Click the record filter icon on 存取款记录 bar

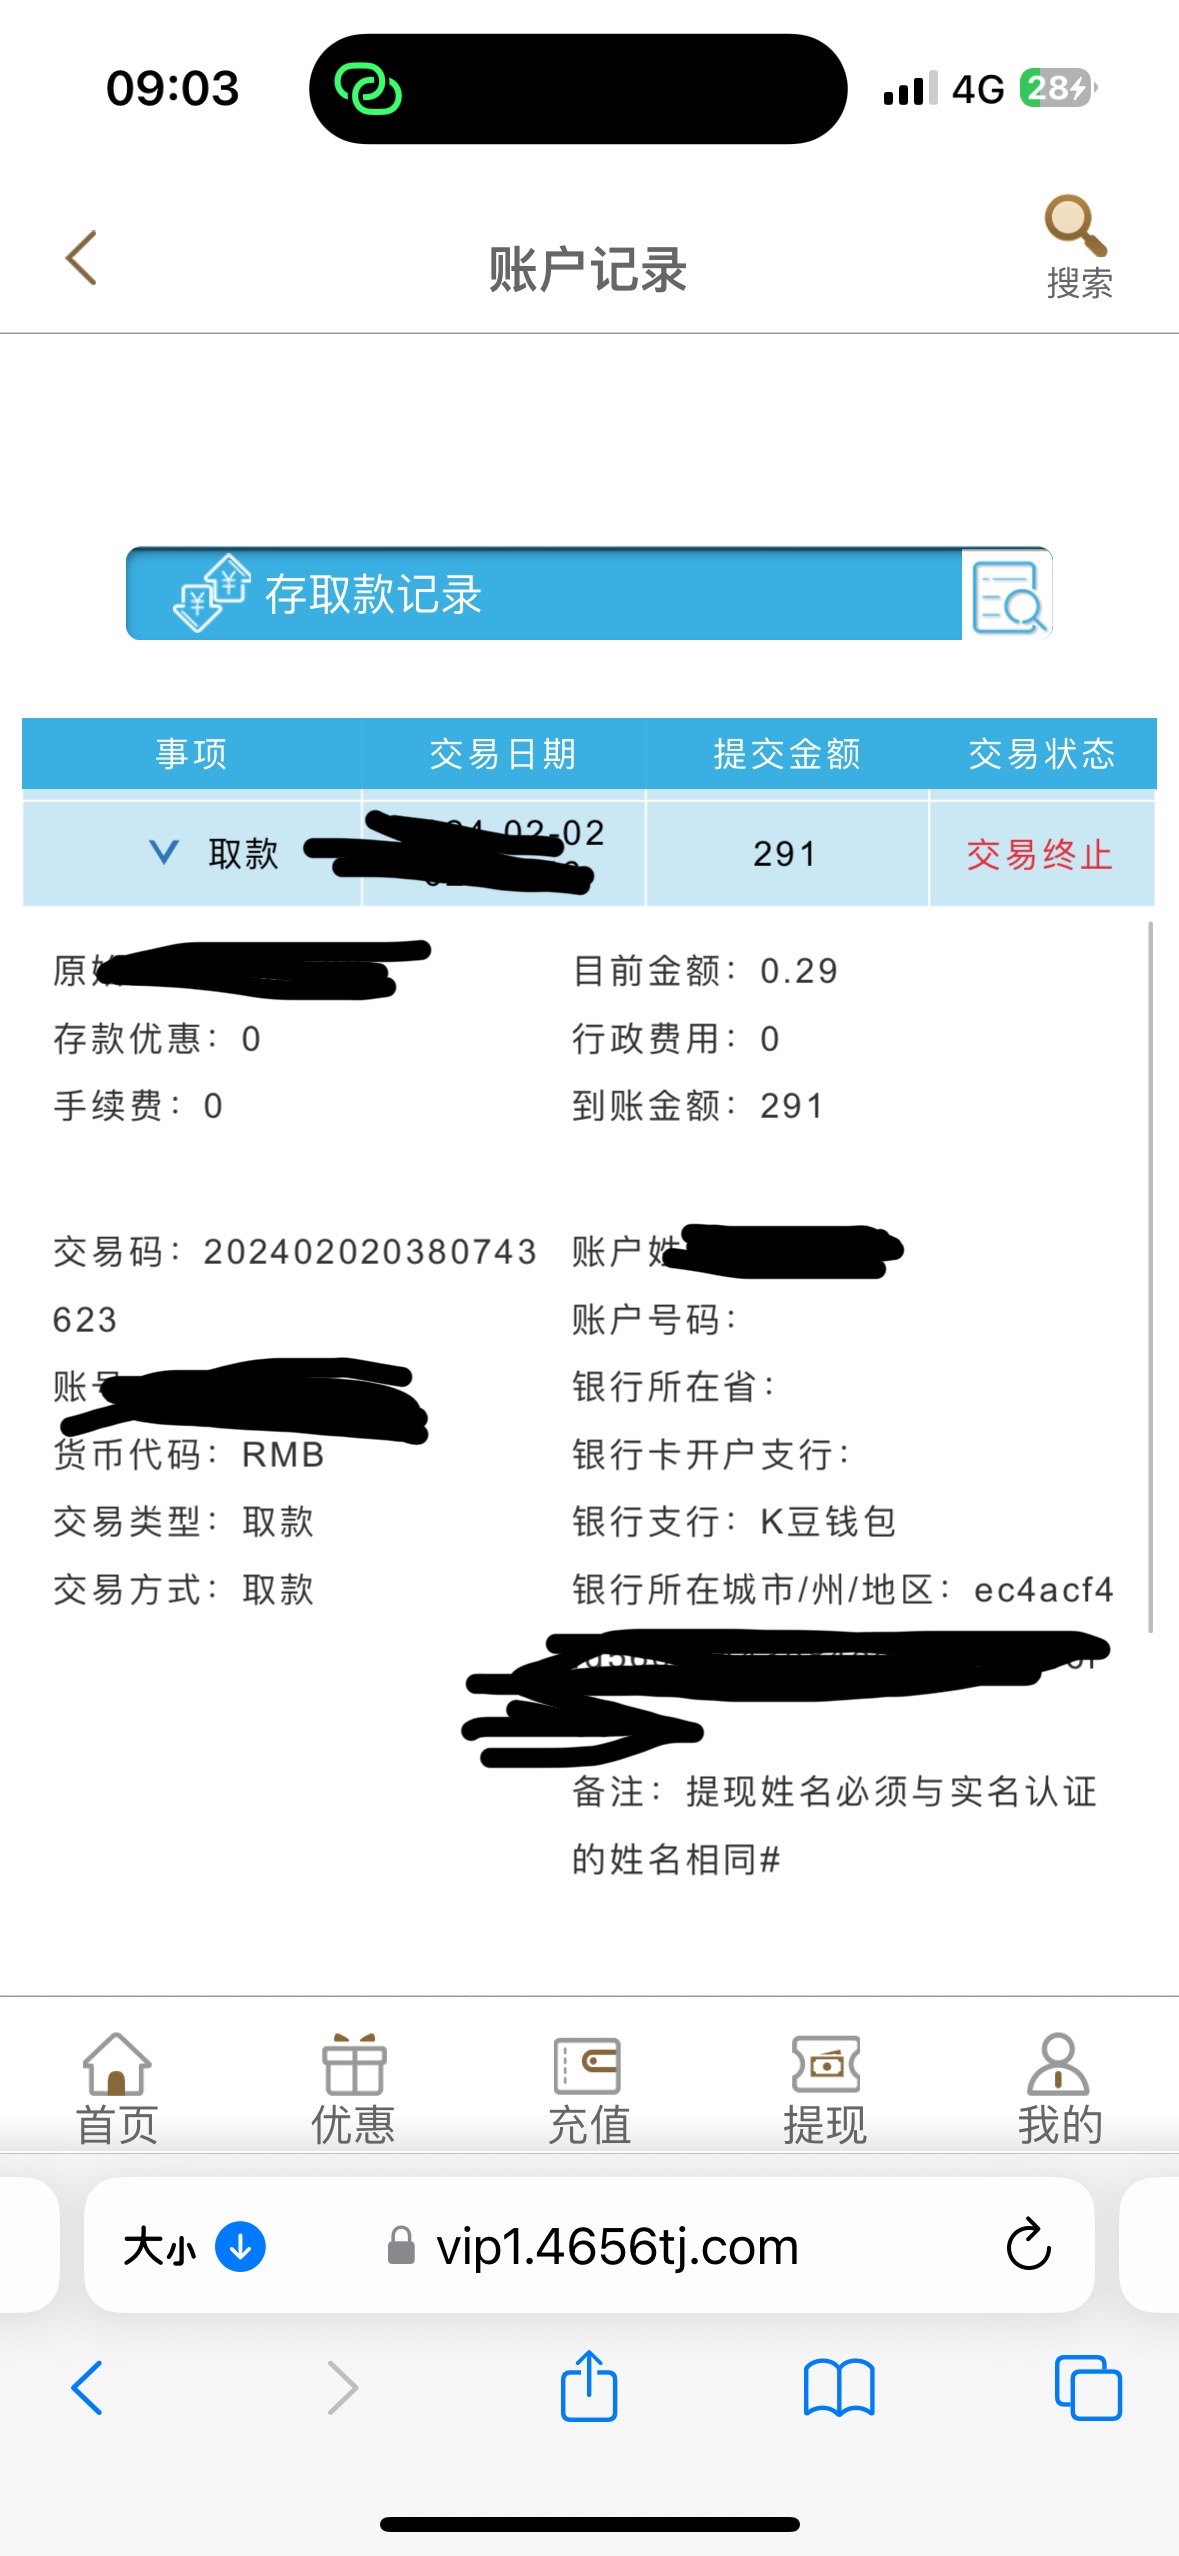(x=1007, y=595)
